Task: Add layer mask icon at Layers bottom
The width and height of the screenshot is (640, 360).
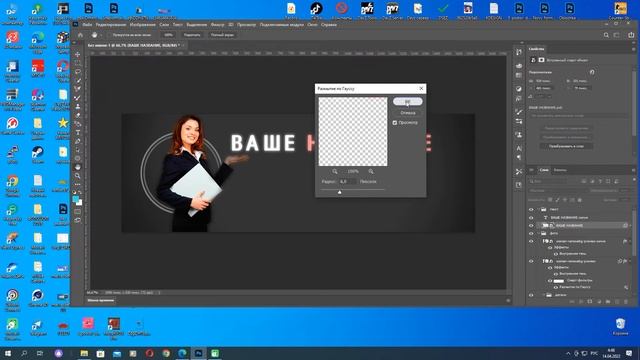Action: point(590,302)
